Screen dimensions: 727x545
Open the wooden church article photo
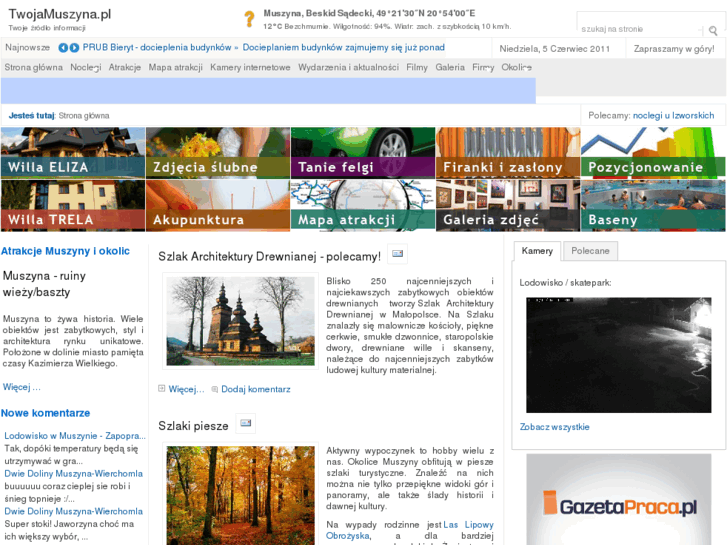[x=240, y=321]
